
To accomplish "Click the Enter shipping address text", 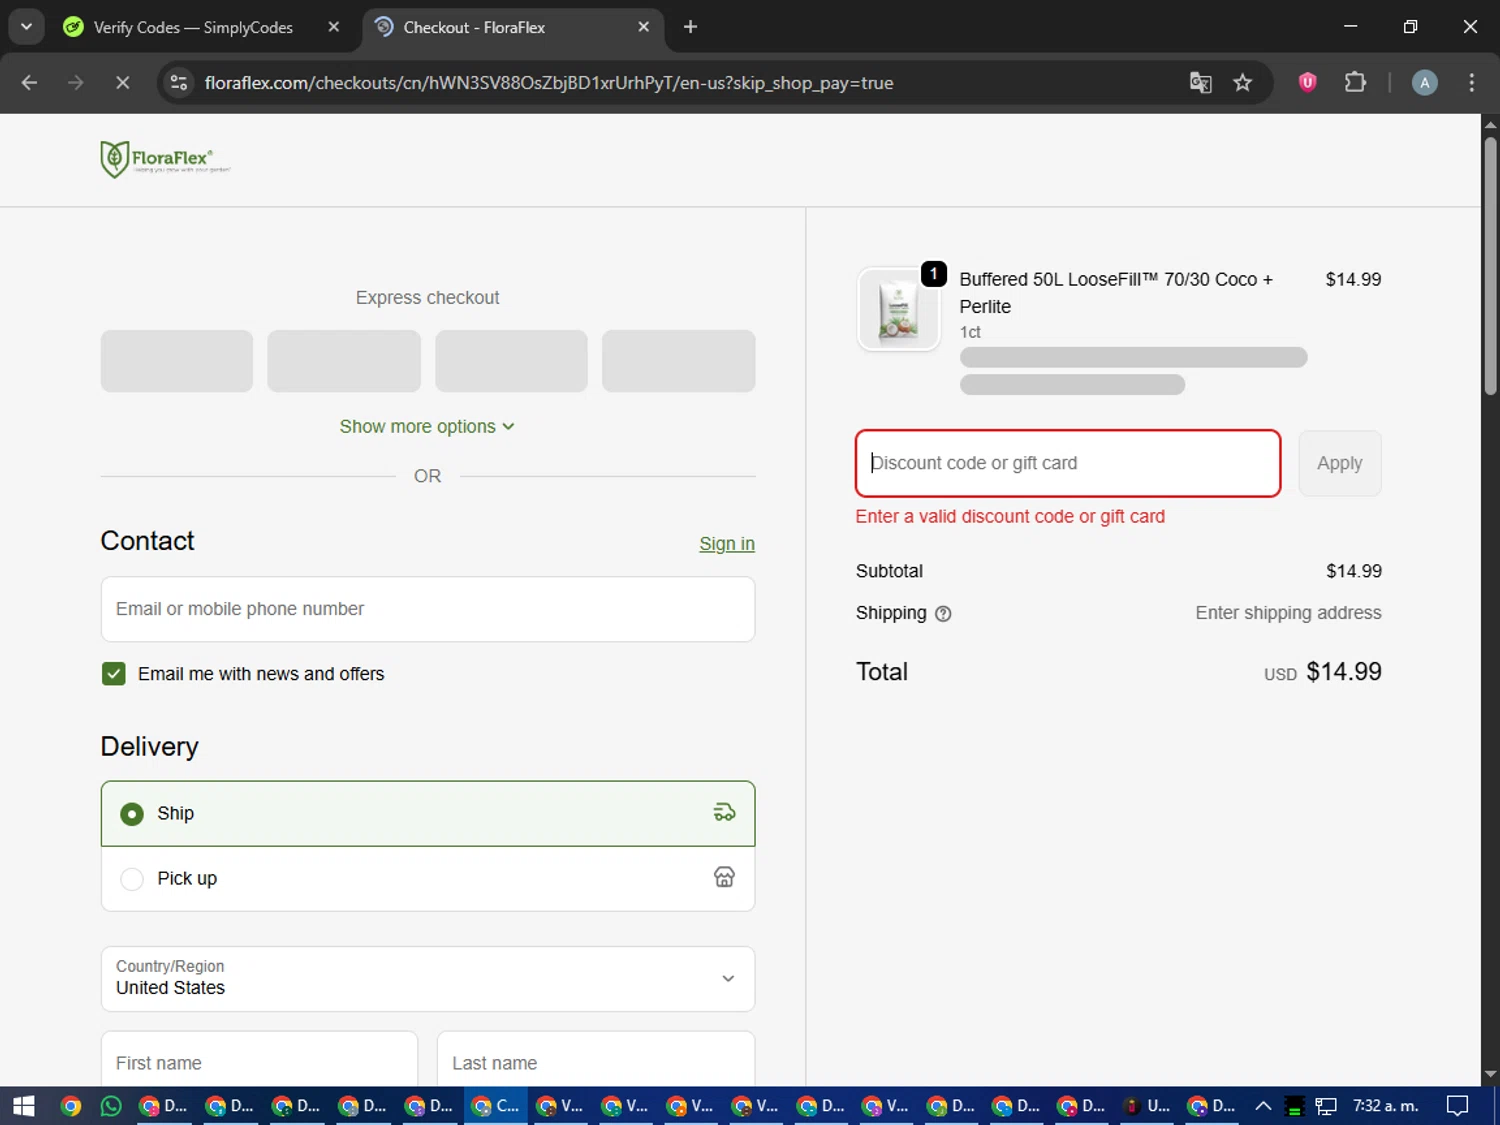I will [1288, 613].
